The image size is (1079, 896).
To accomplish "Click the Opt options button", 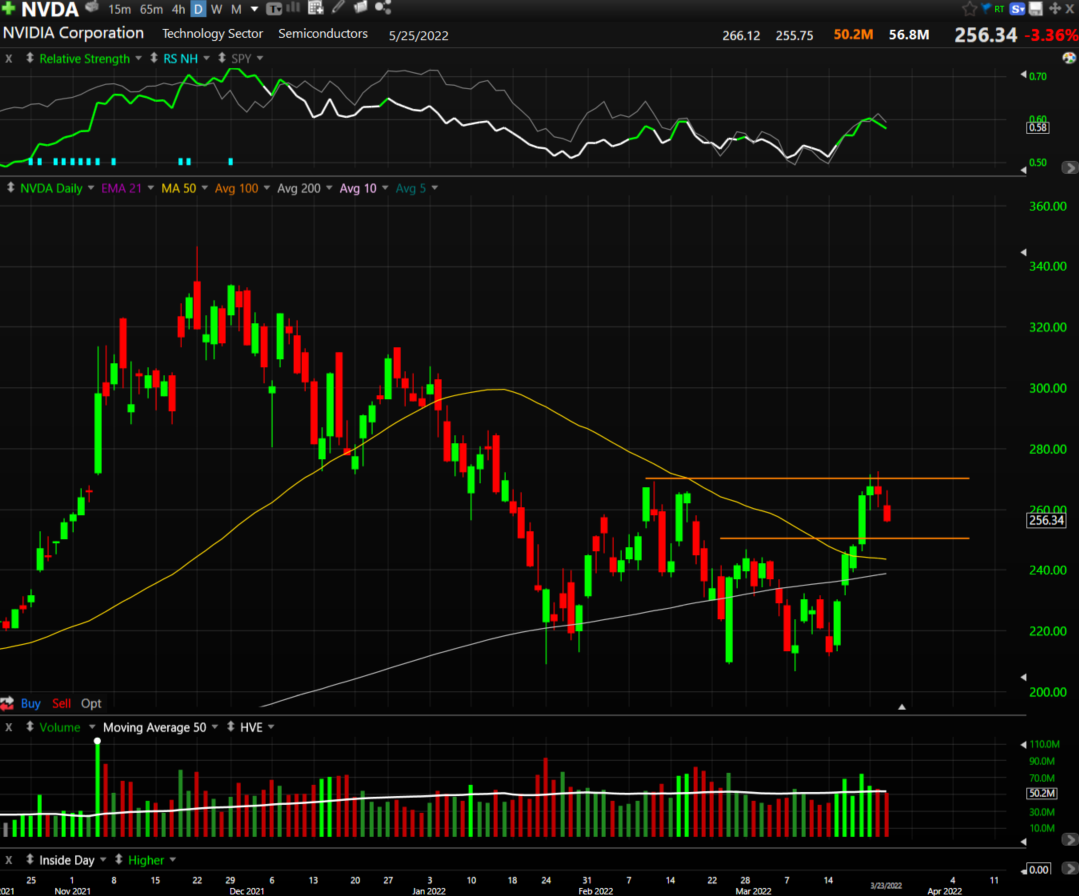I will click(91, 703).
